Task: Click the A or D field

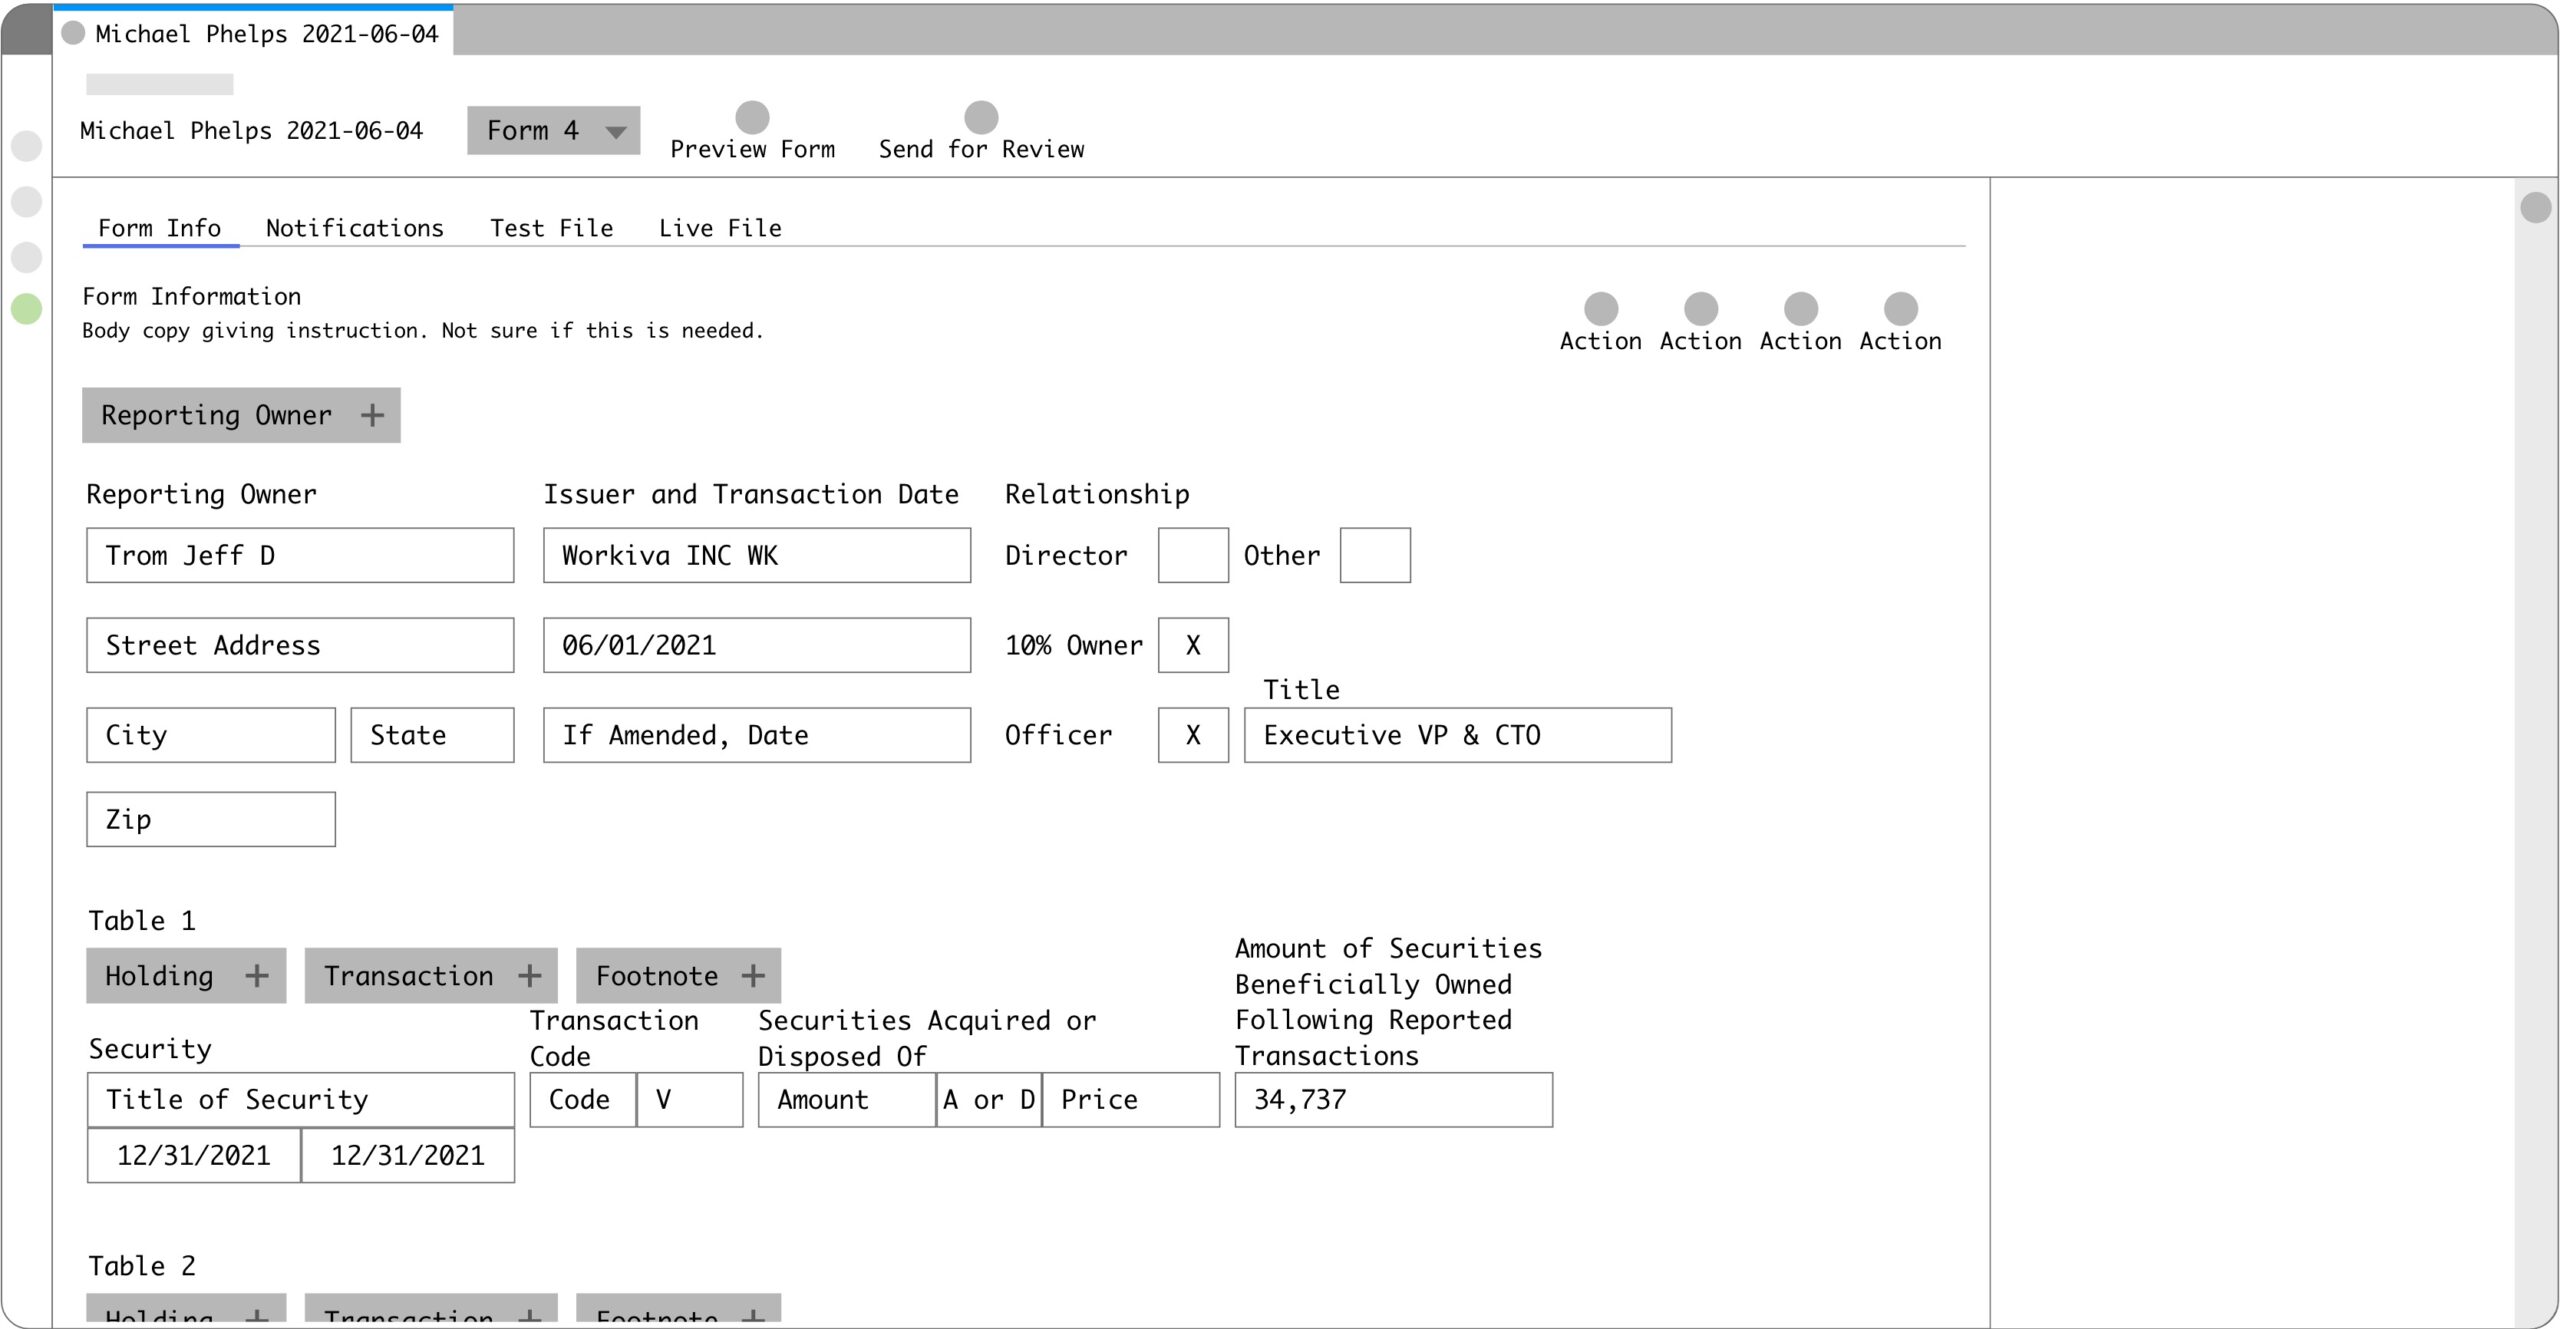Action: coord(989,1100)
